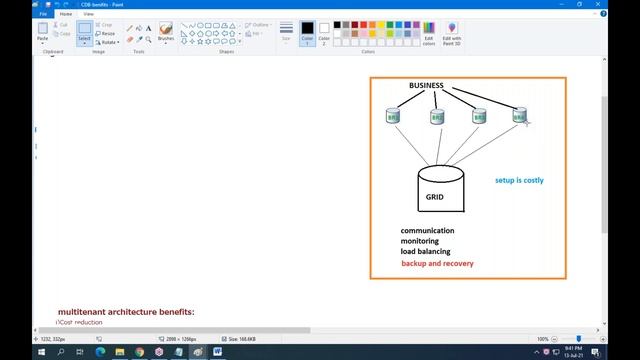Click the horizontal scrollbar thumb
This screenshot has height=360, width=640.
[175, 330]
